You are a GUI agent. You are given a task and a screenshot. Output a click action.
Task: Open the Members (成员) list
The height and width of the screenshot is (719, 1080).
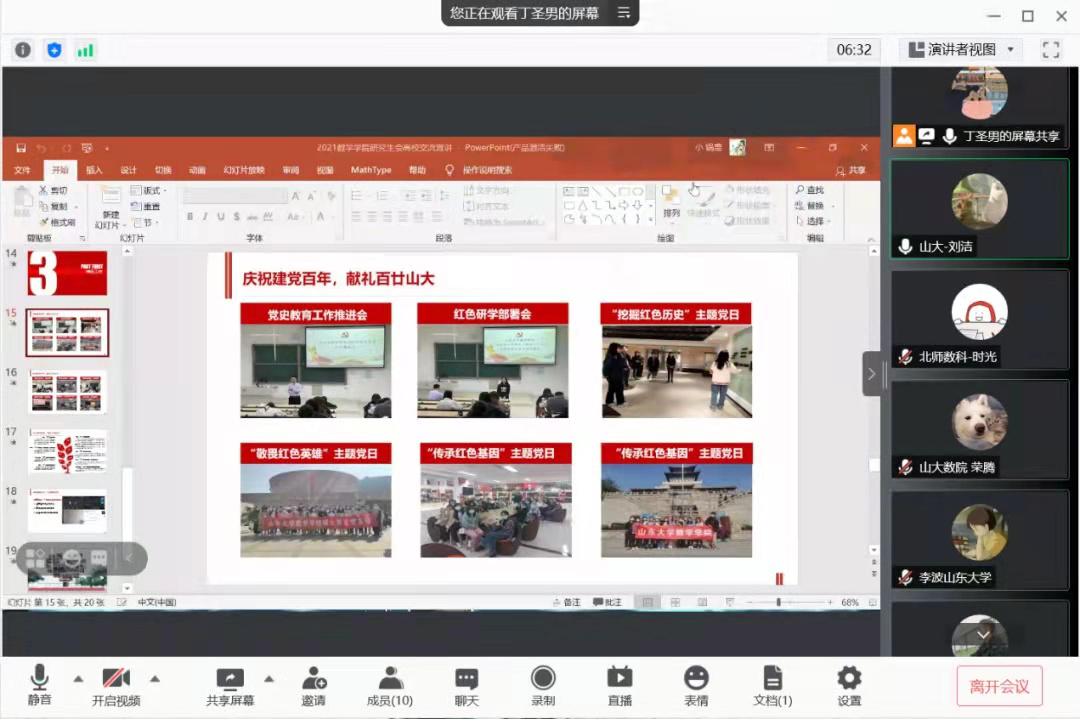(390, 685)
